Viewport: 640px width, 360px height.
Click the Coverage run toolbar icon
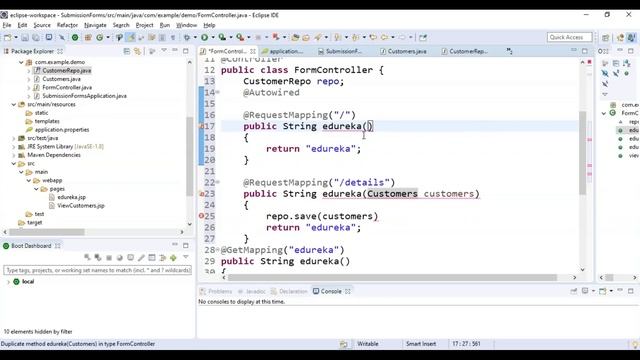(222, 38)
